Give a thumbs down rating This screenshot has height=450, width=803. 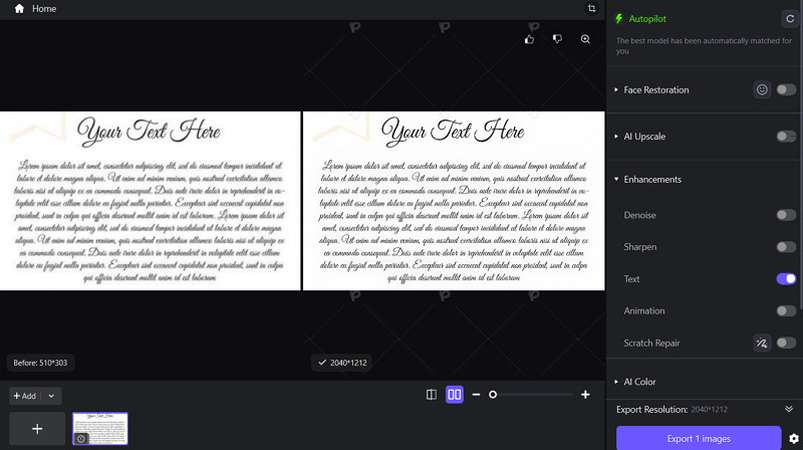[x=557, y=39]
